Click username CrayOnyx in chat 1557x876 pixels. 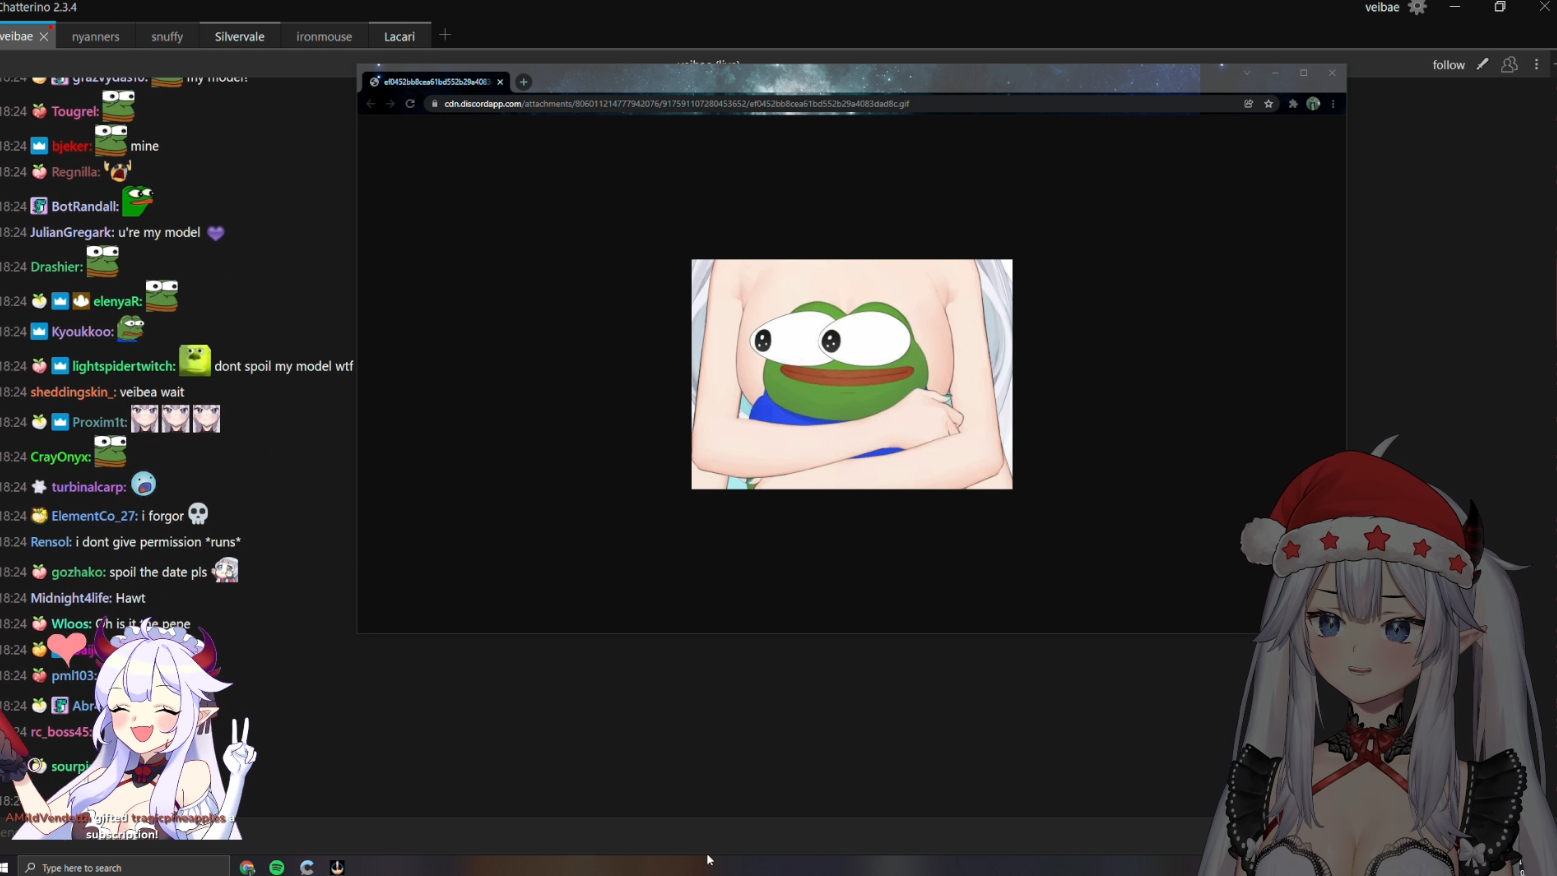[61, 457]
